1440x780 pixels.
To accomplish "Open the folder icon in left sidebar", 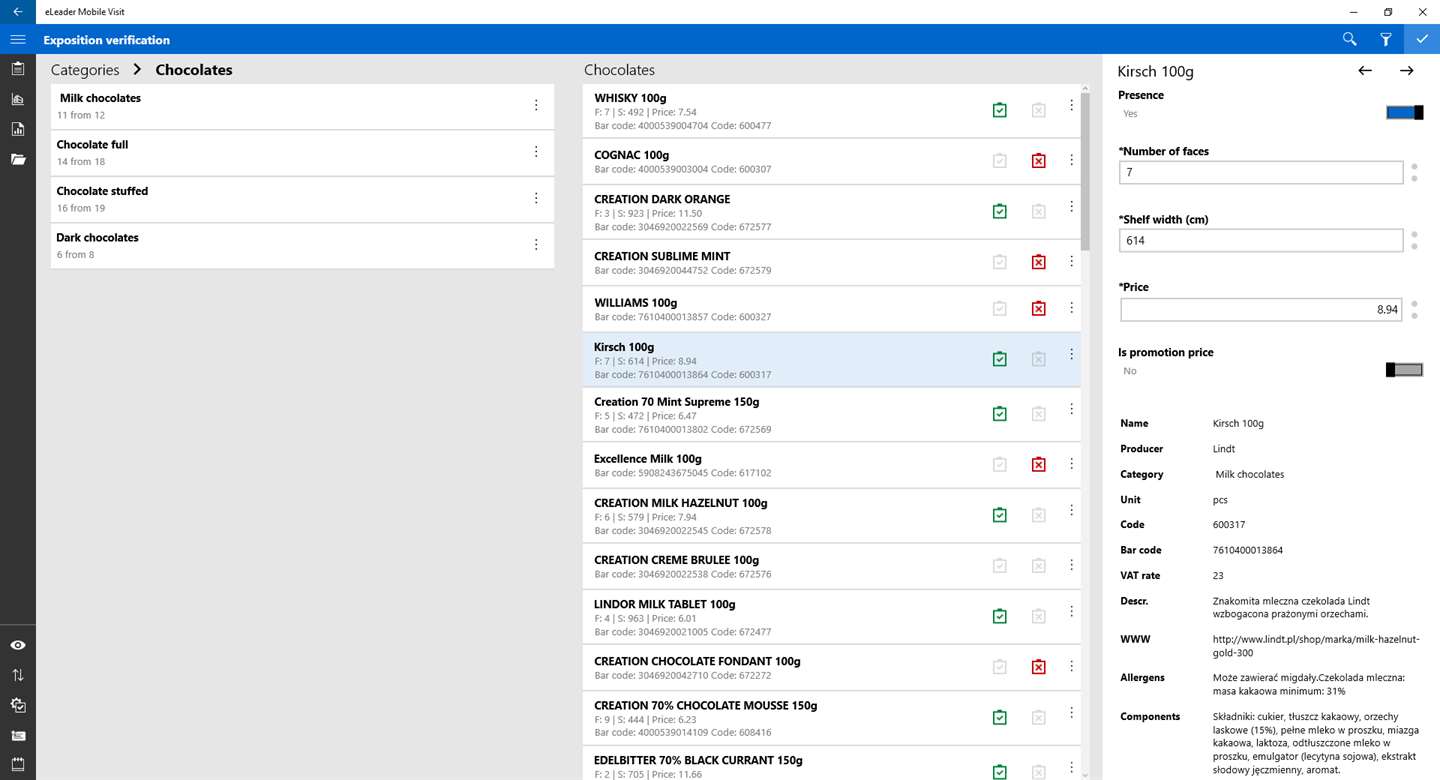I will click(17, 159).
